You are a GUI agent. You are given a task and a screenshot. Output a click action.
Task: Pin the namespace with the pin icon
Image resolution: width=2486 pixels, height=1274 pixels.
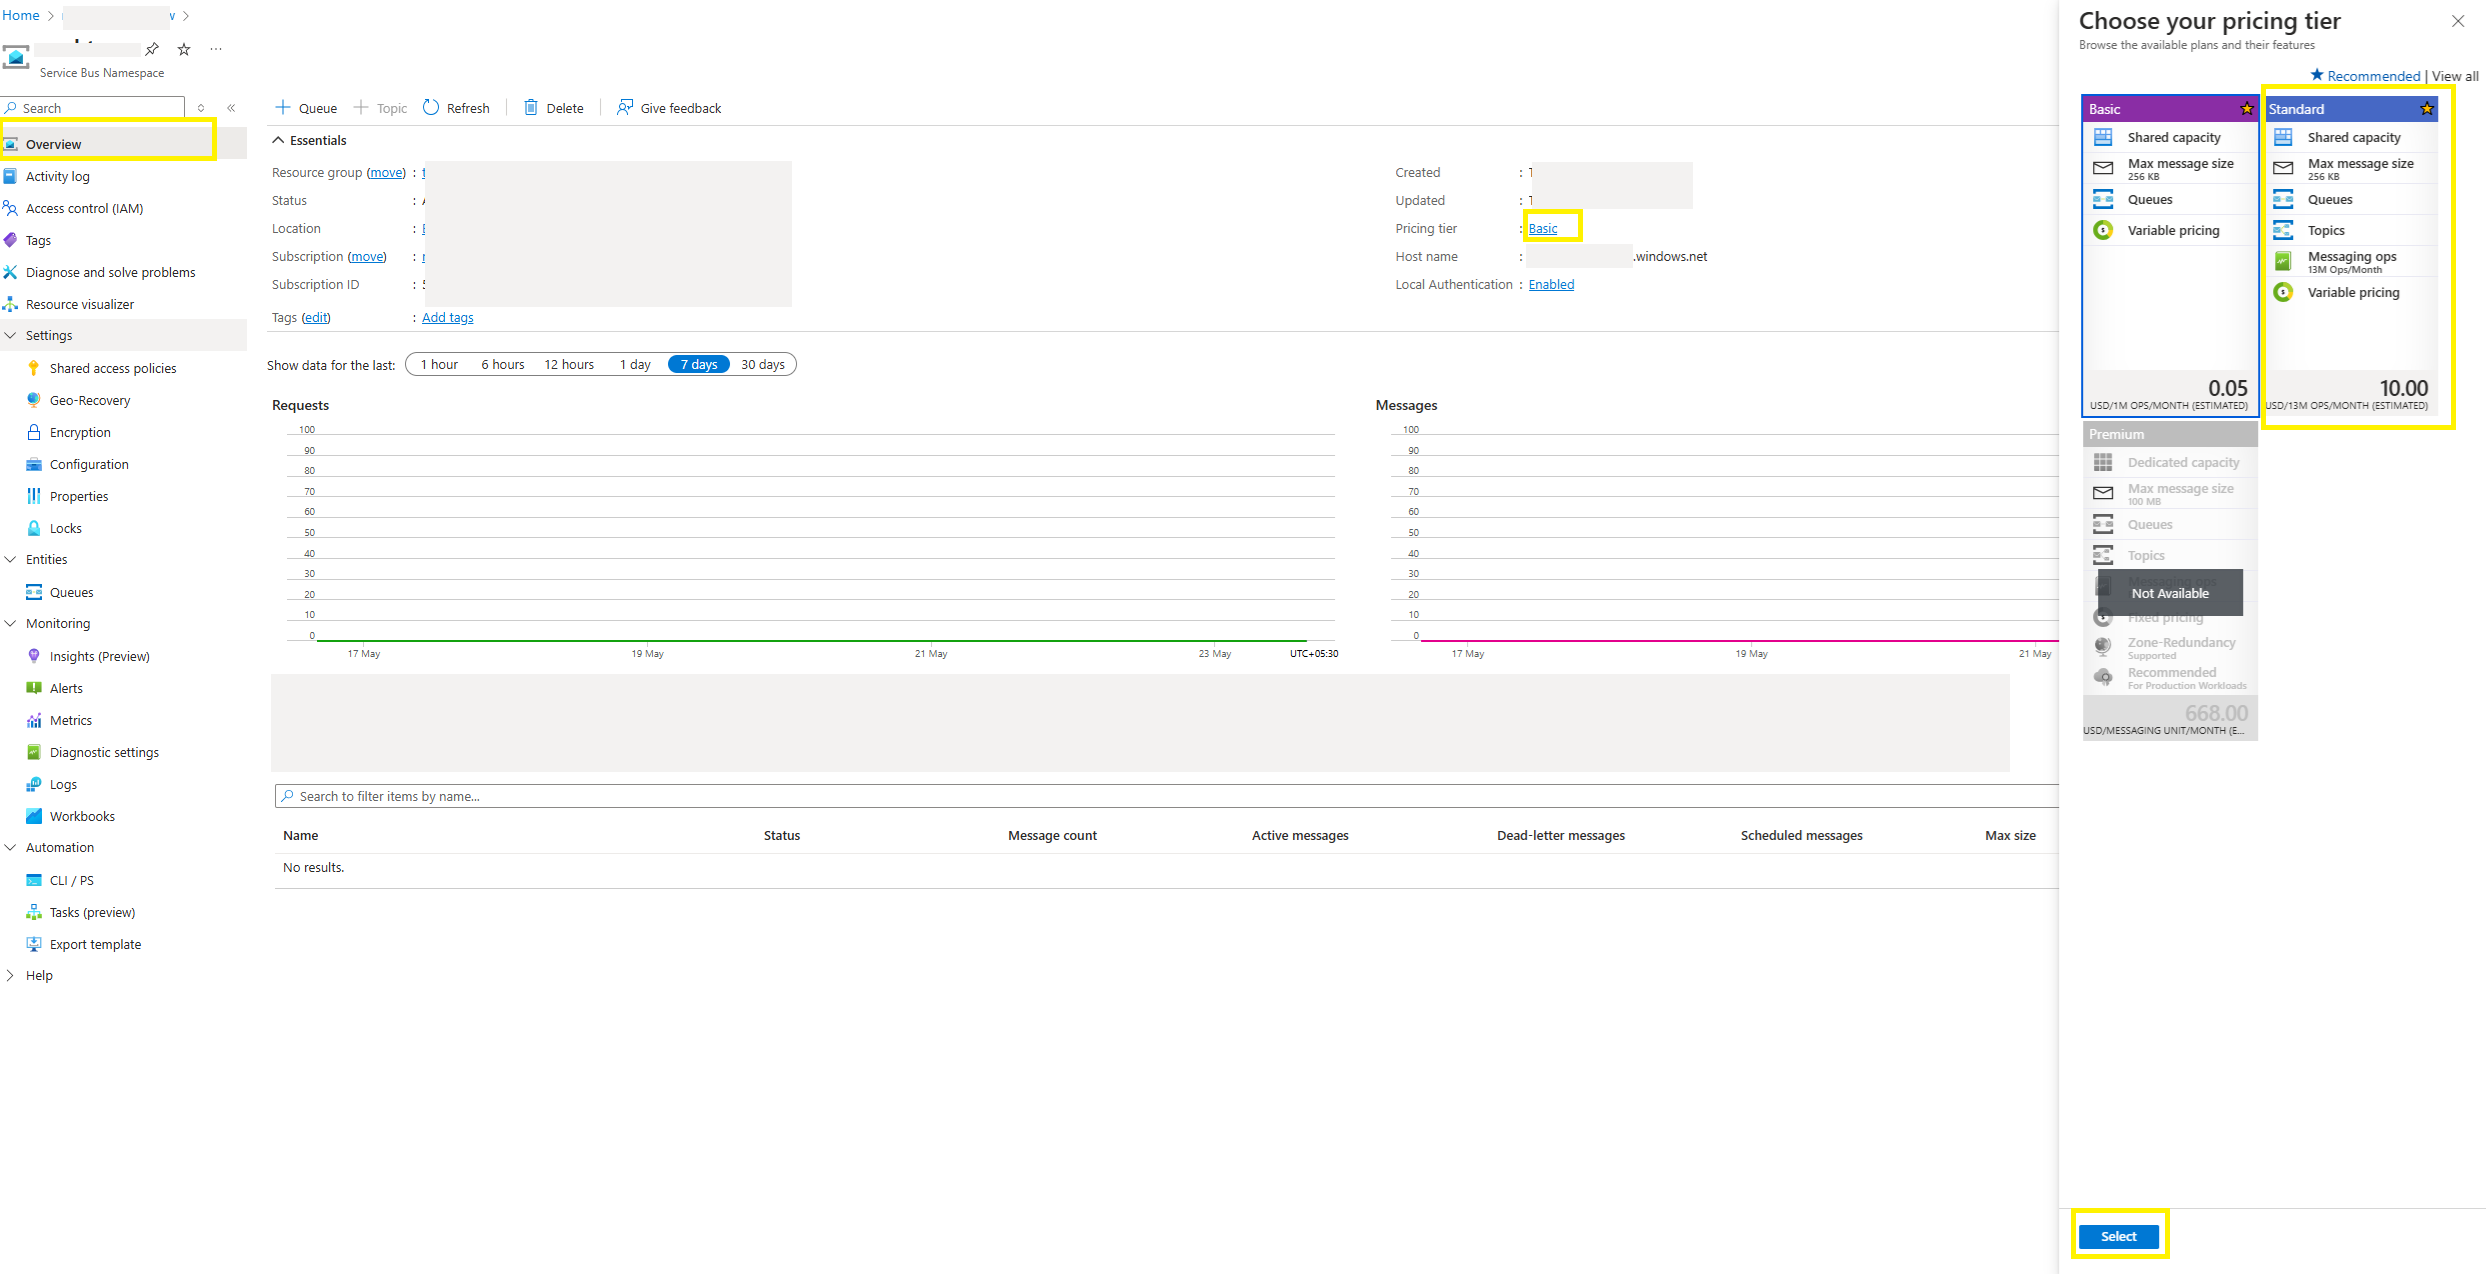[x=152, y=49]
